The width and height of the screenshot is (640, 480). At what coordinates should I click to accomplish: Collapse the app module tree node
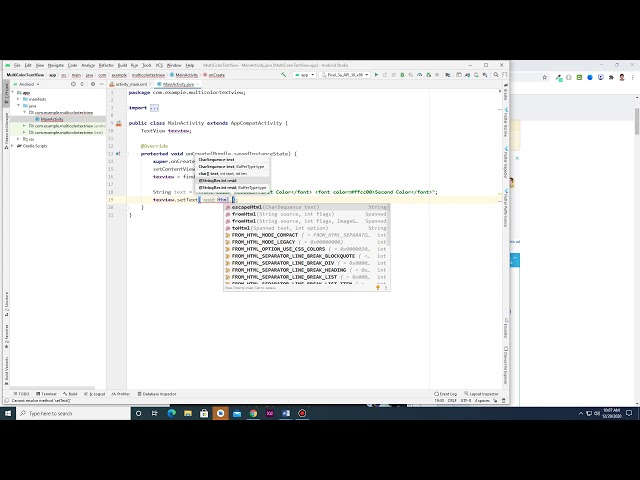pos(13,93)
